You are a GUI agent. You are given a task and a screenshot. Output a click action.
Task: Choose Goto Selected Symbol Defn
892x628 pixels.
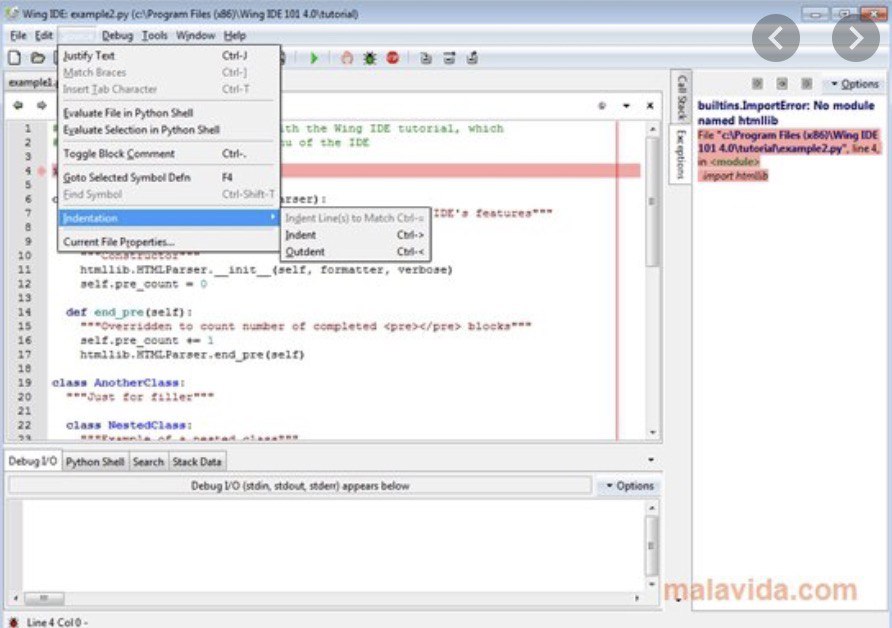168,177
